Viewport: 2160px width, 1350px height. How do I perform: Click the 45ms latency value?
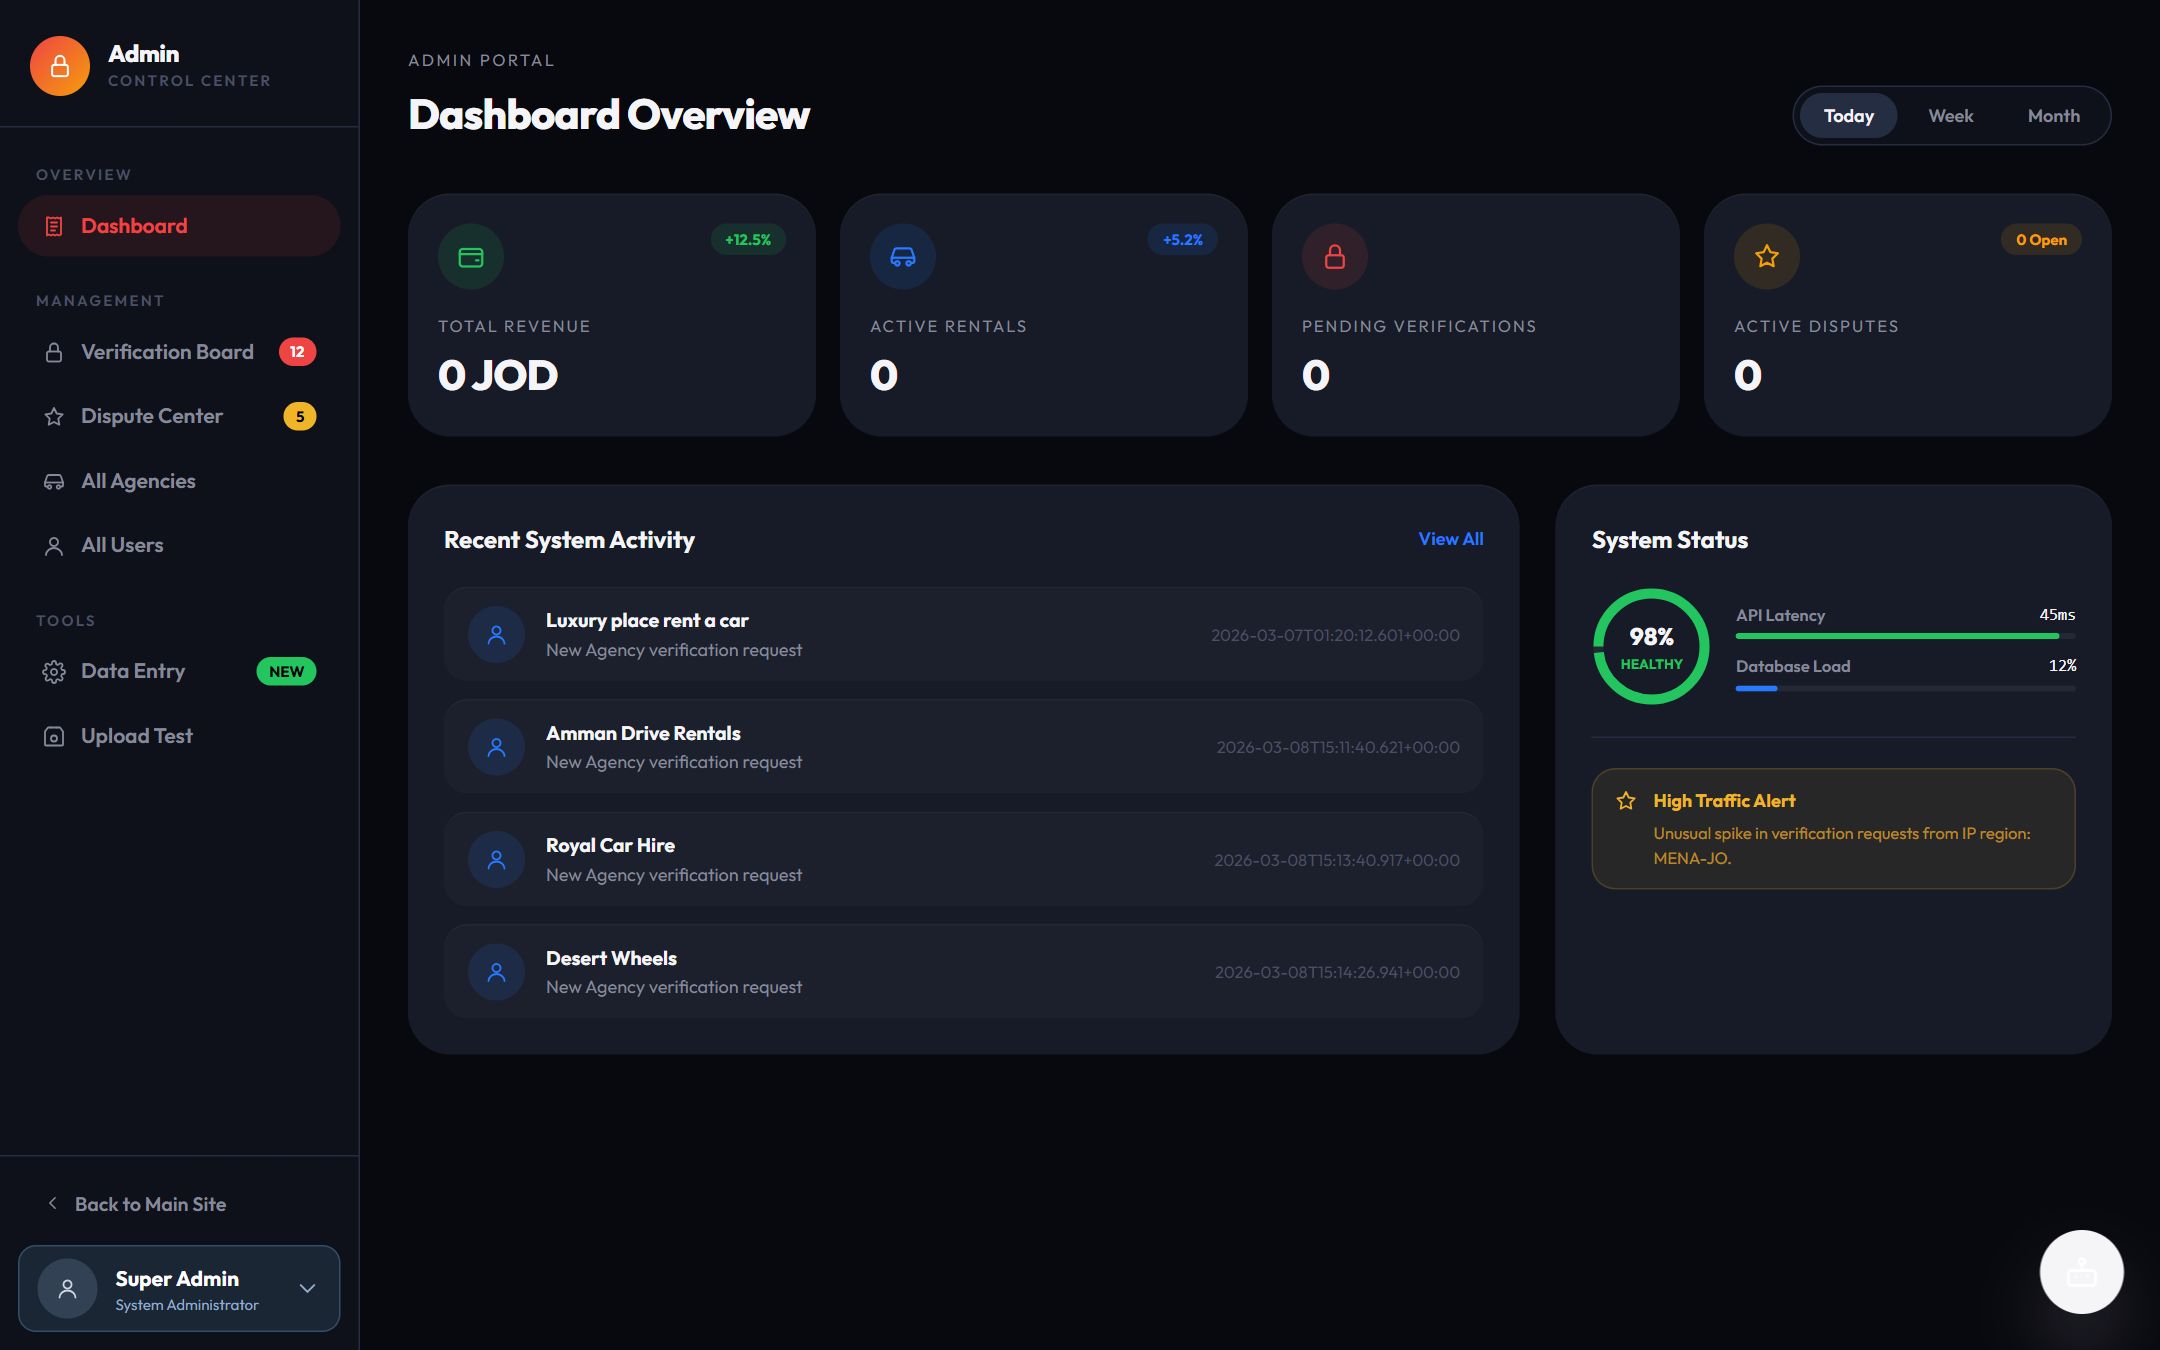coord(2057,615)
